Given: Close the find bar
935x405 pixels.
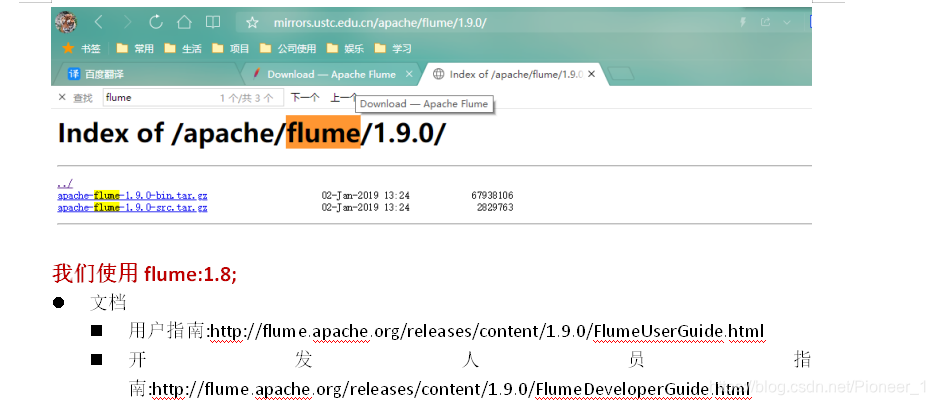Looking at the screenshot, I should pyautogui.click(x=62, y=97).
